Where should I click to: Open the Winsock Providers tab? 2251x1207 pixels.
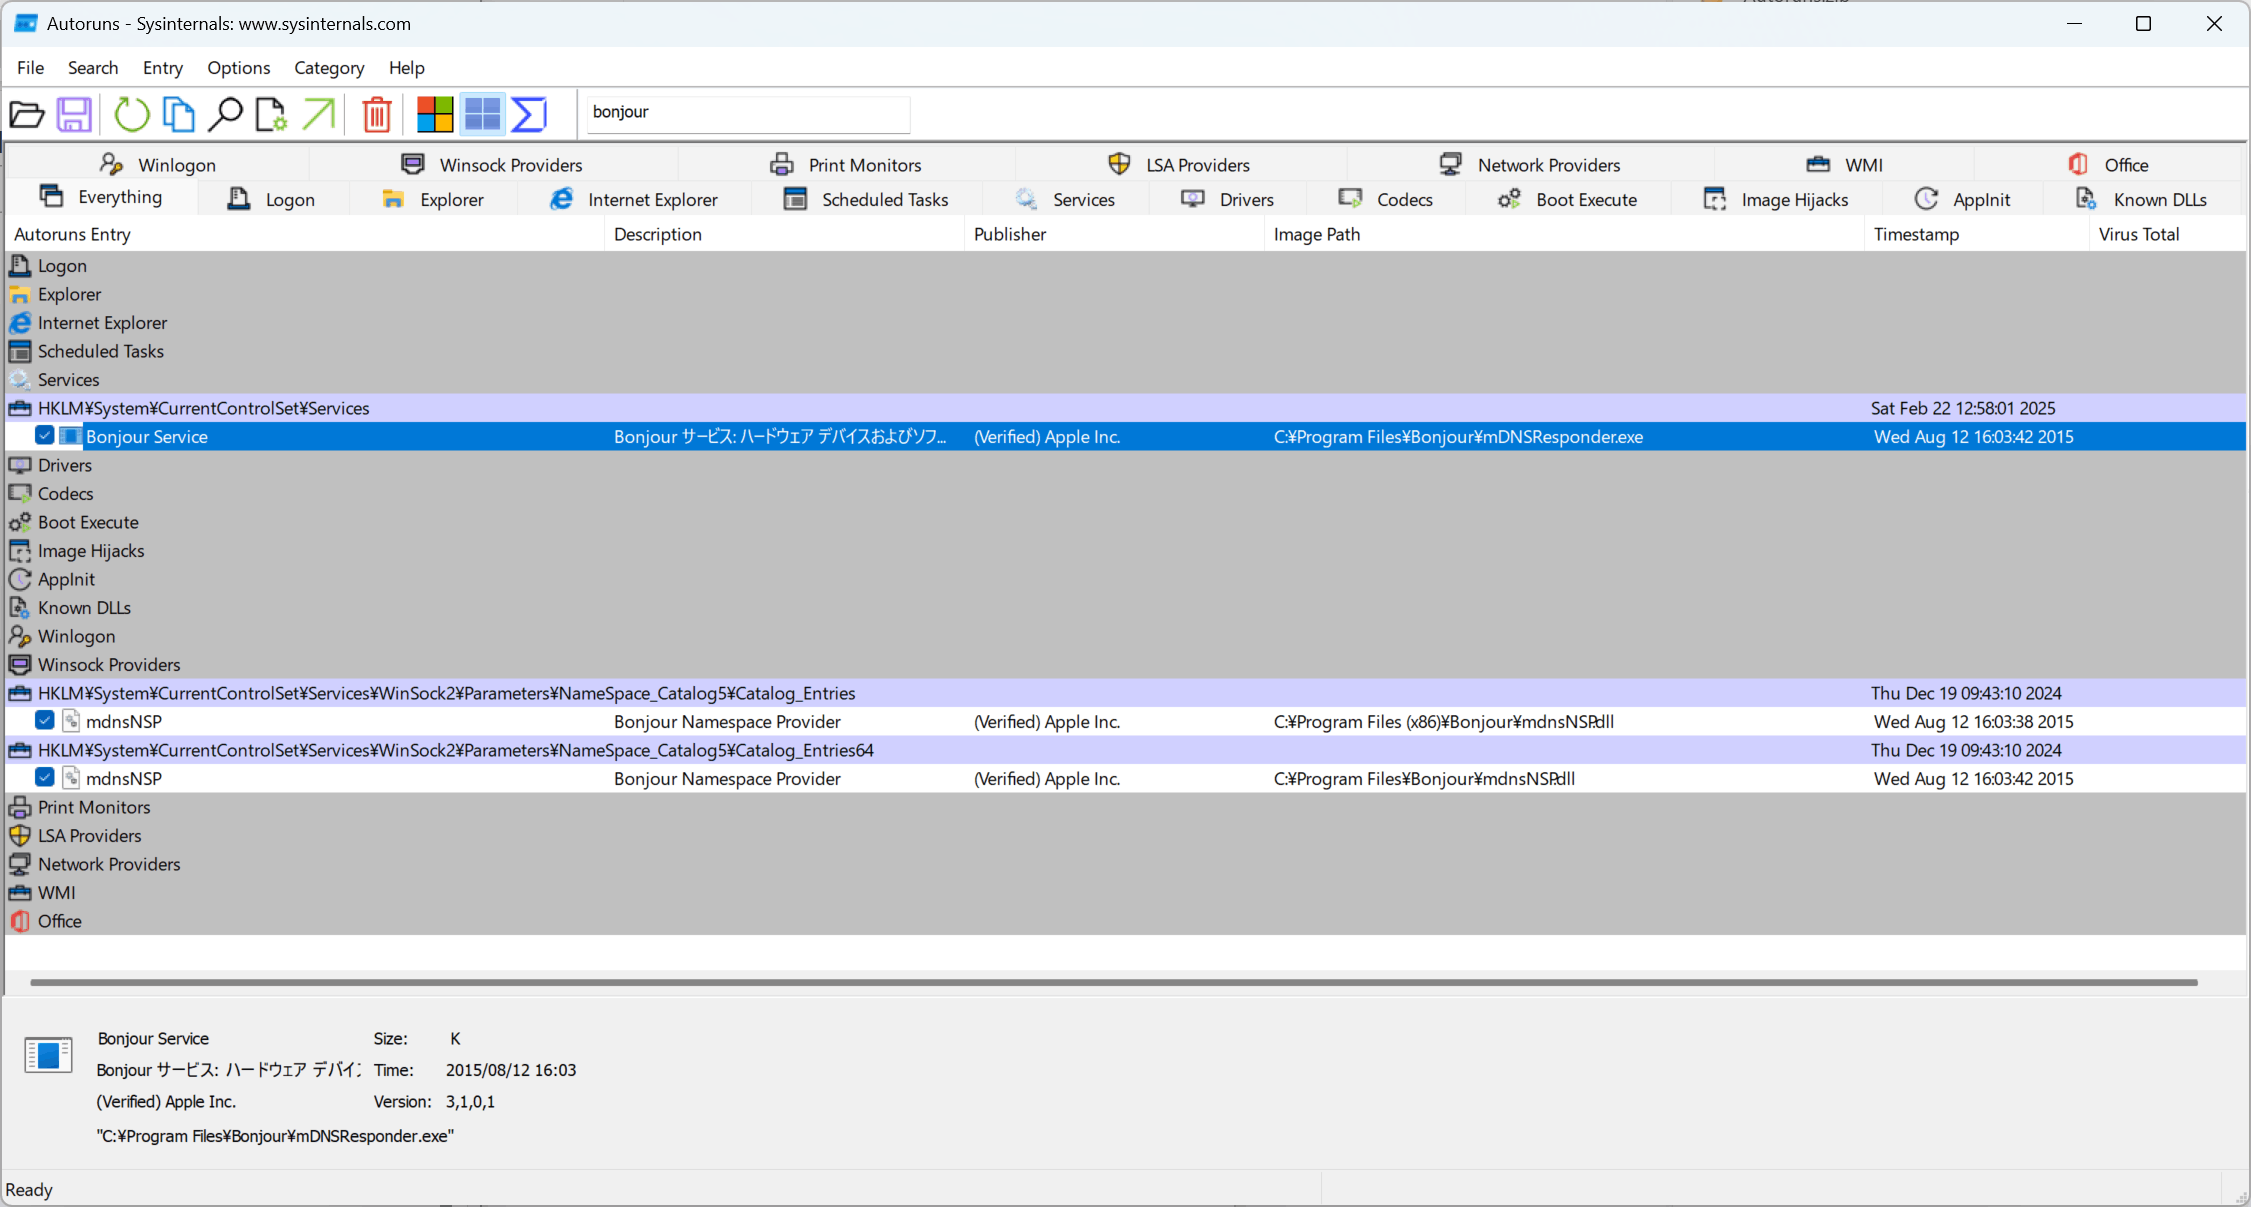click(492, 165)
